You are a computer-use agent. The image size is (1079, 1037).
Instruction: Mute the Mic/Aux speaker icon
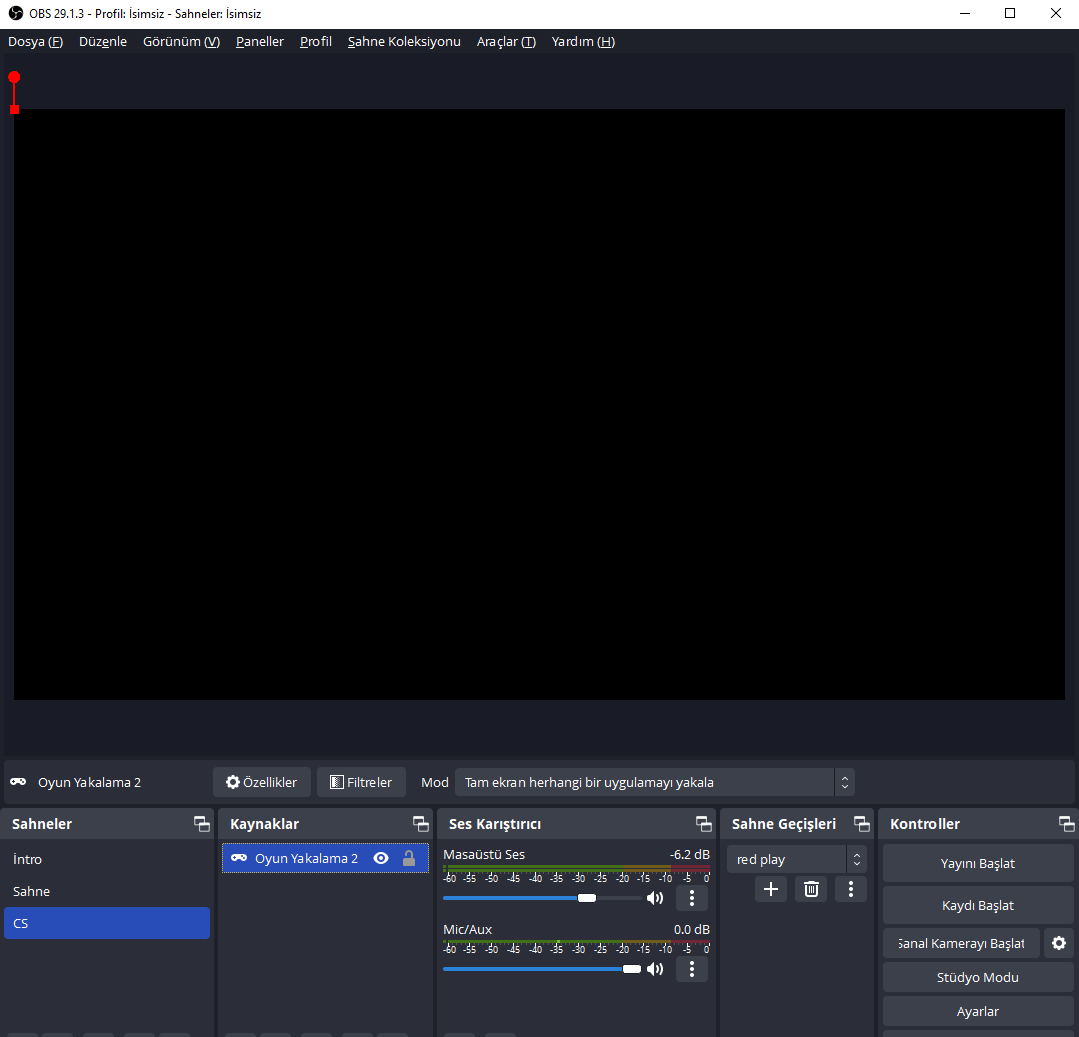[655, 969]
